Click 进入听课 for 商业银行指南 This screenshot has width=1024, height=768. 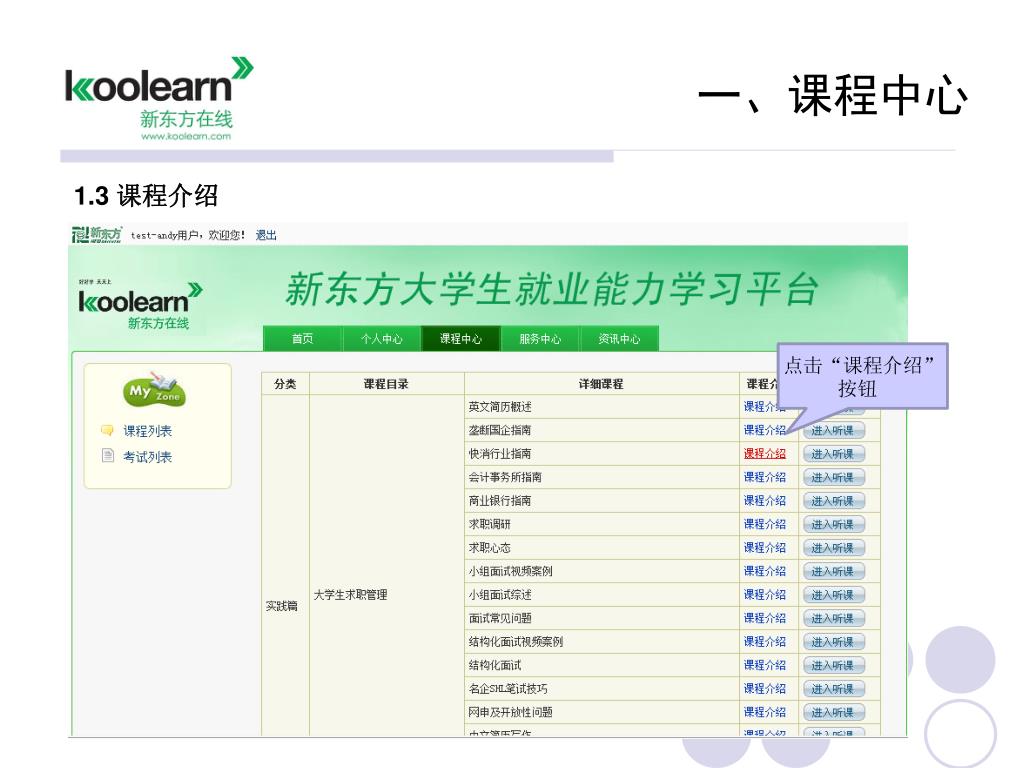click(x=833, y=501)
